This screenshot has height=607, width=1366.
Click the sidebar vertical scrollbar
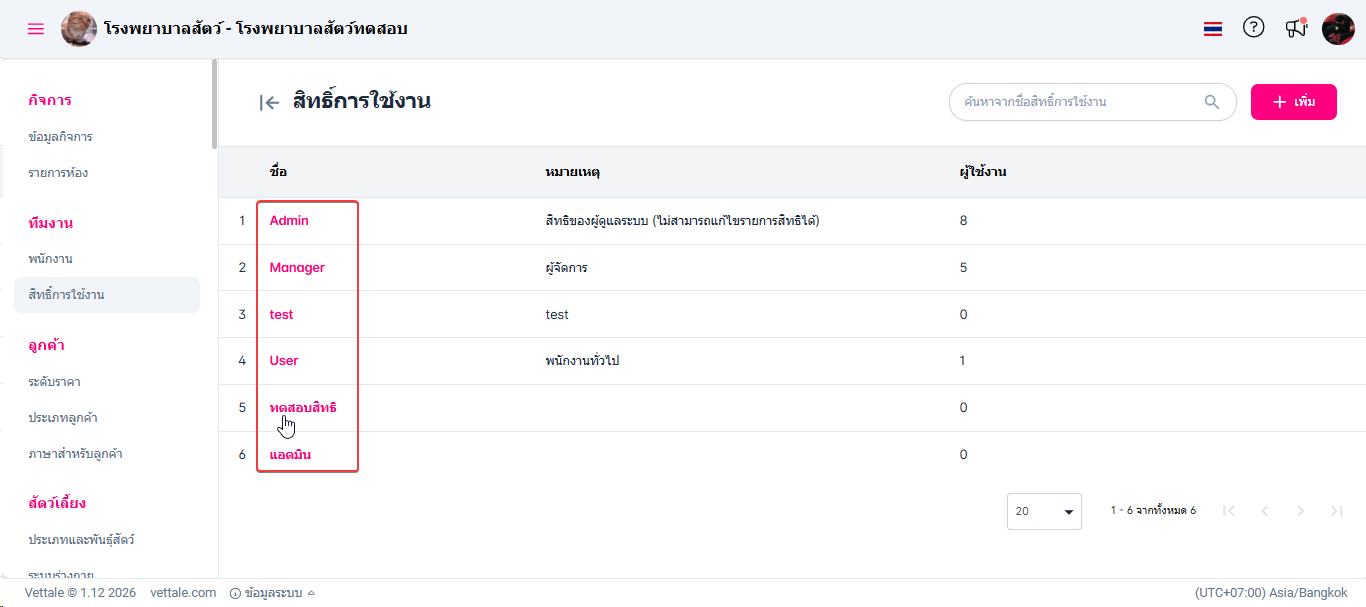[214, 104]
